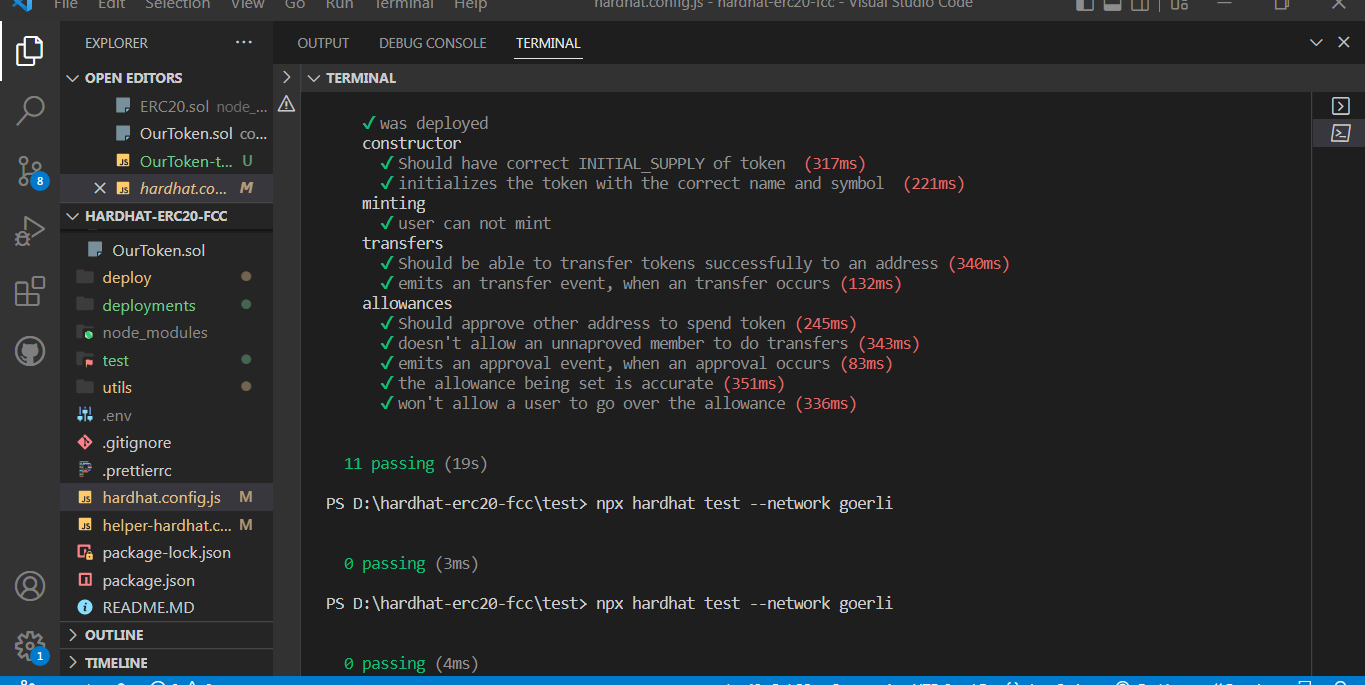Open the OurToken-t... untracked editor entry
Viewport: 1365px width, 685px height.
click(166, 161)
